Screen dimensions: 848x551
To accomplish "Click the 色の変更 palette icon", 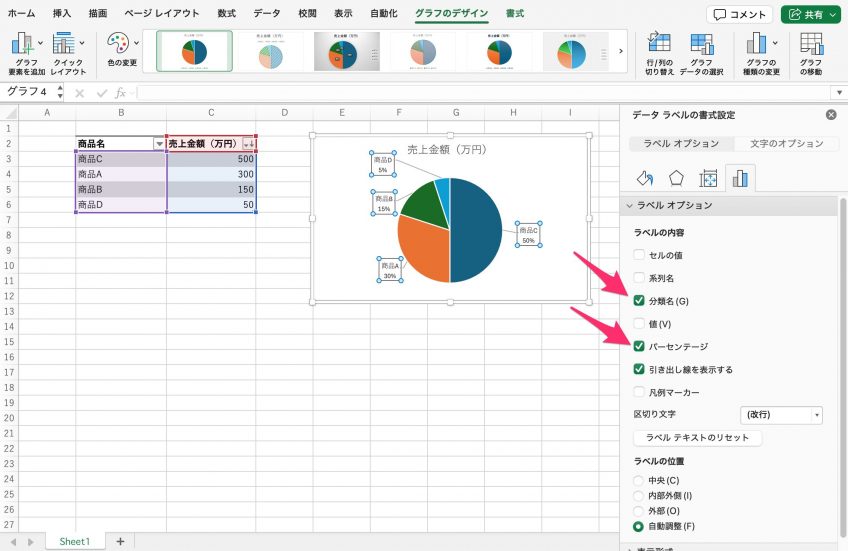I will click(120, 44).
